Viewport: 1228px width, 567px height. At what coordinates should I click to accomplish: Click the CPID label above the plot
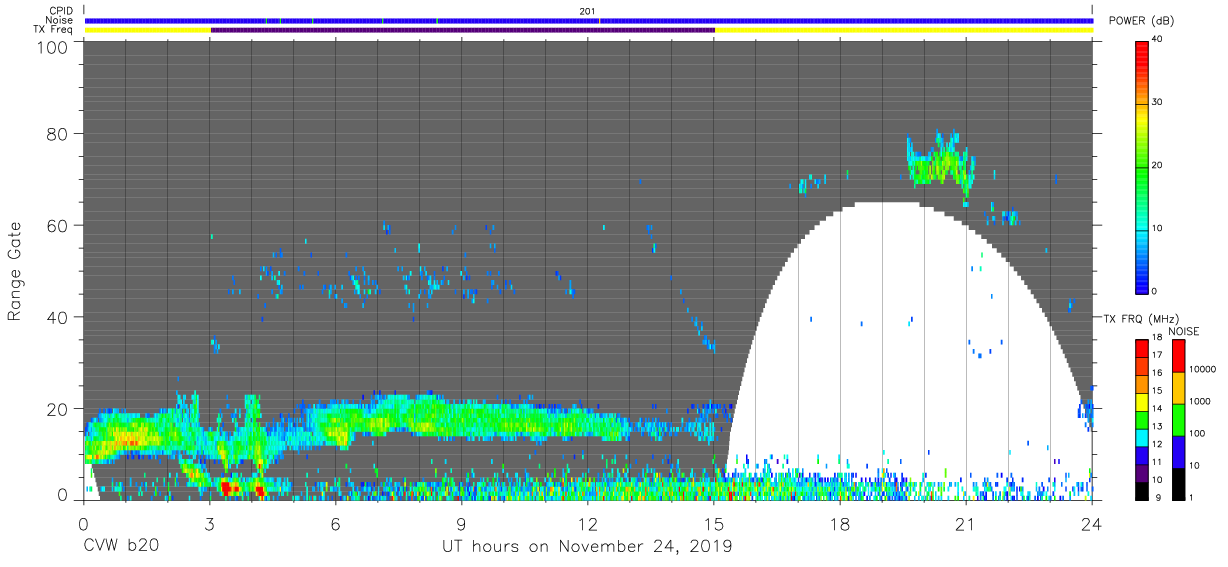click(x=61, y=11)
